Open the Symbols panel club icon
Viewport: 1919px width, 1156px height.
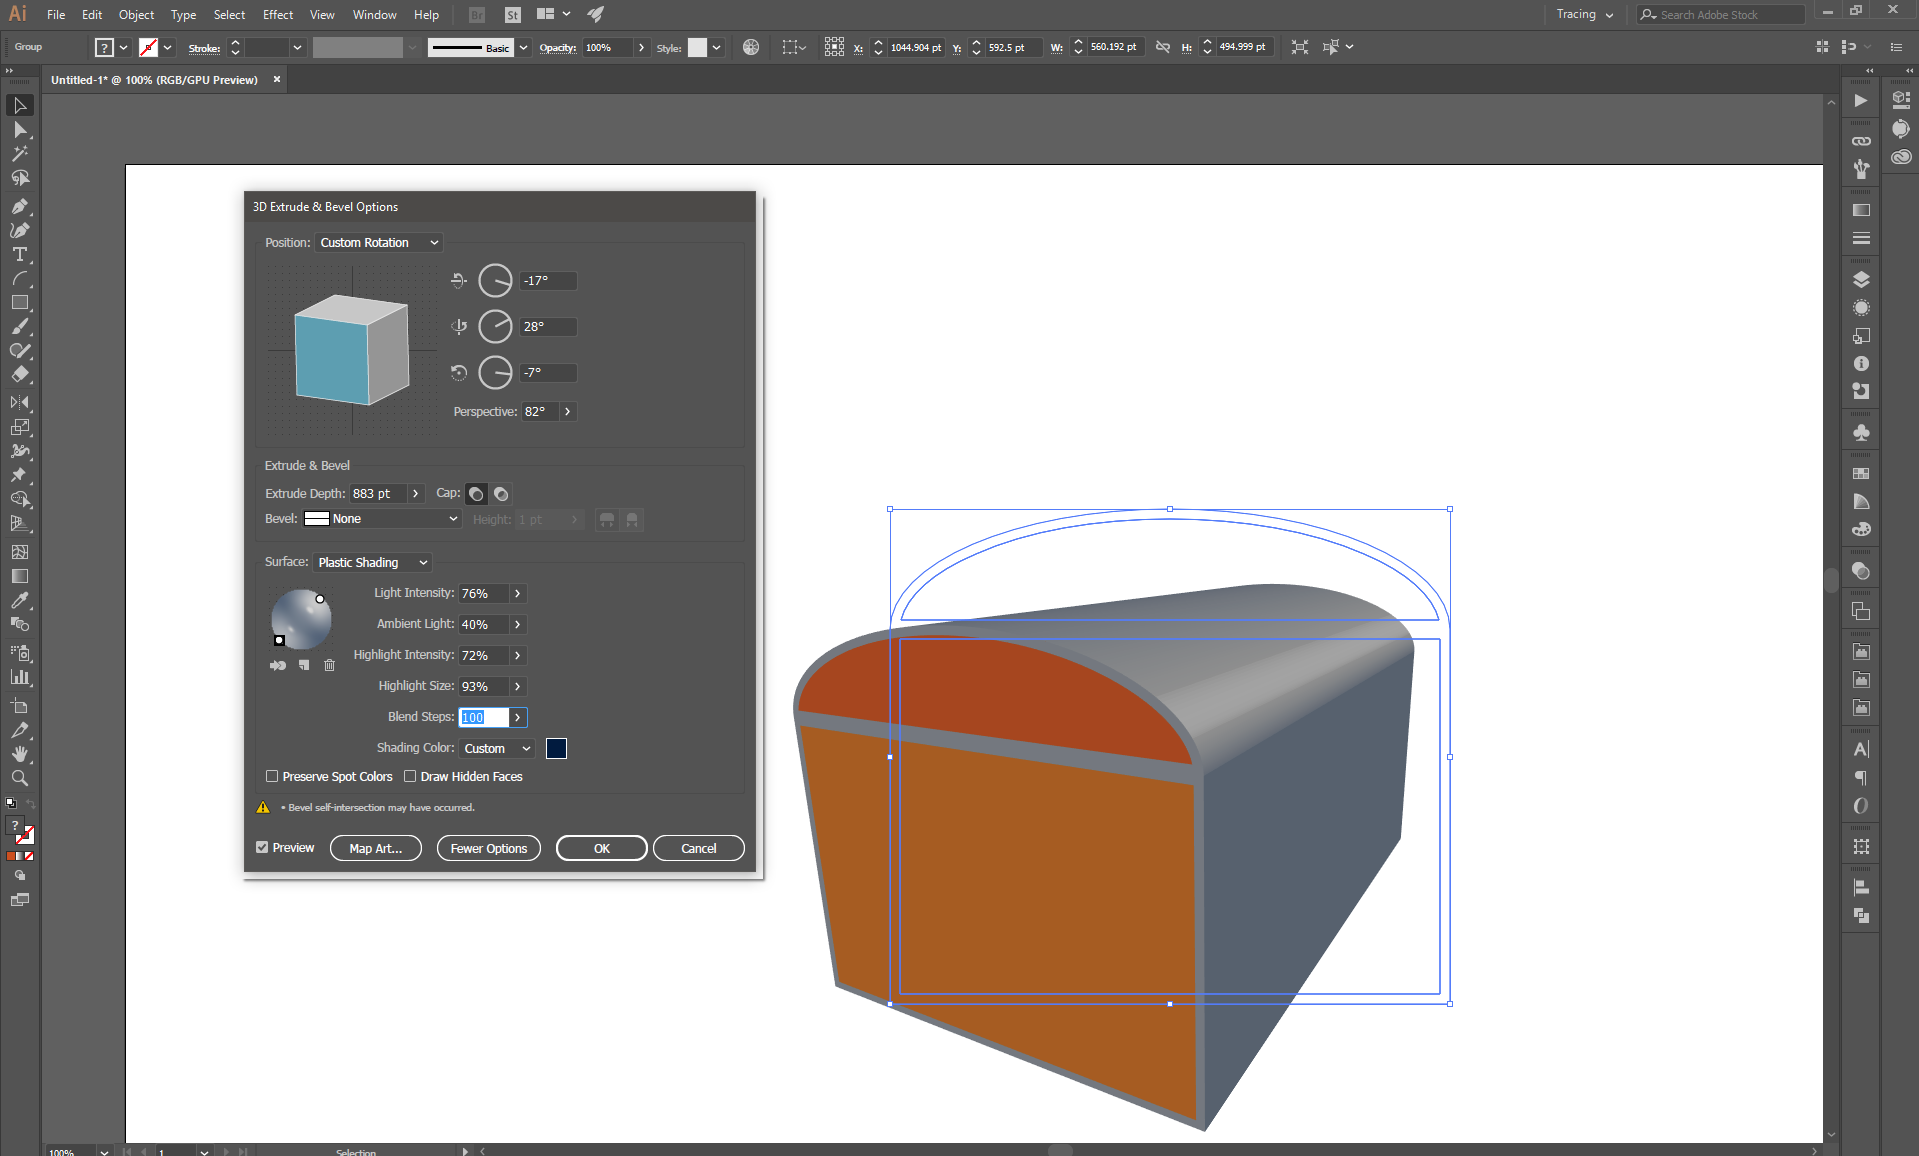click(x=1861, y=433)
